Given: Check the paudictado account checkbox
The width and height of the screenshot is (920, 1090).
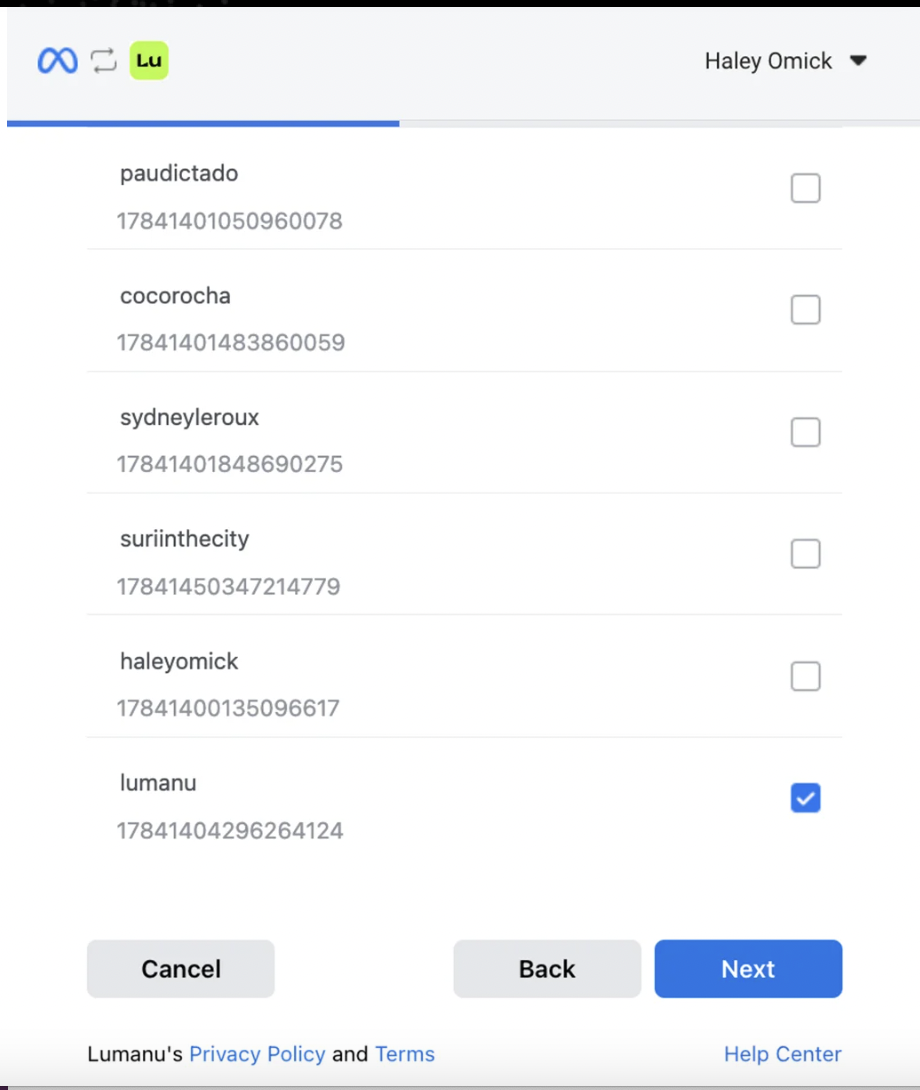Looking at the screenshot, I should (x=805, y=188).
